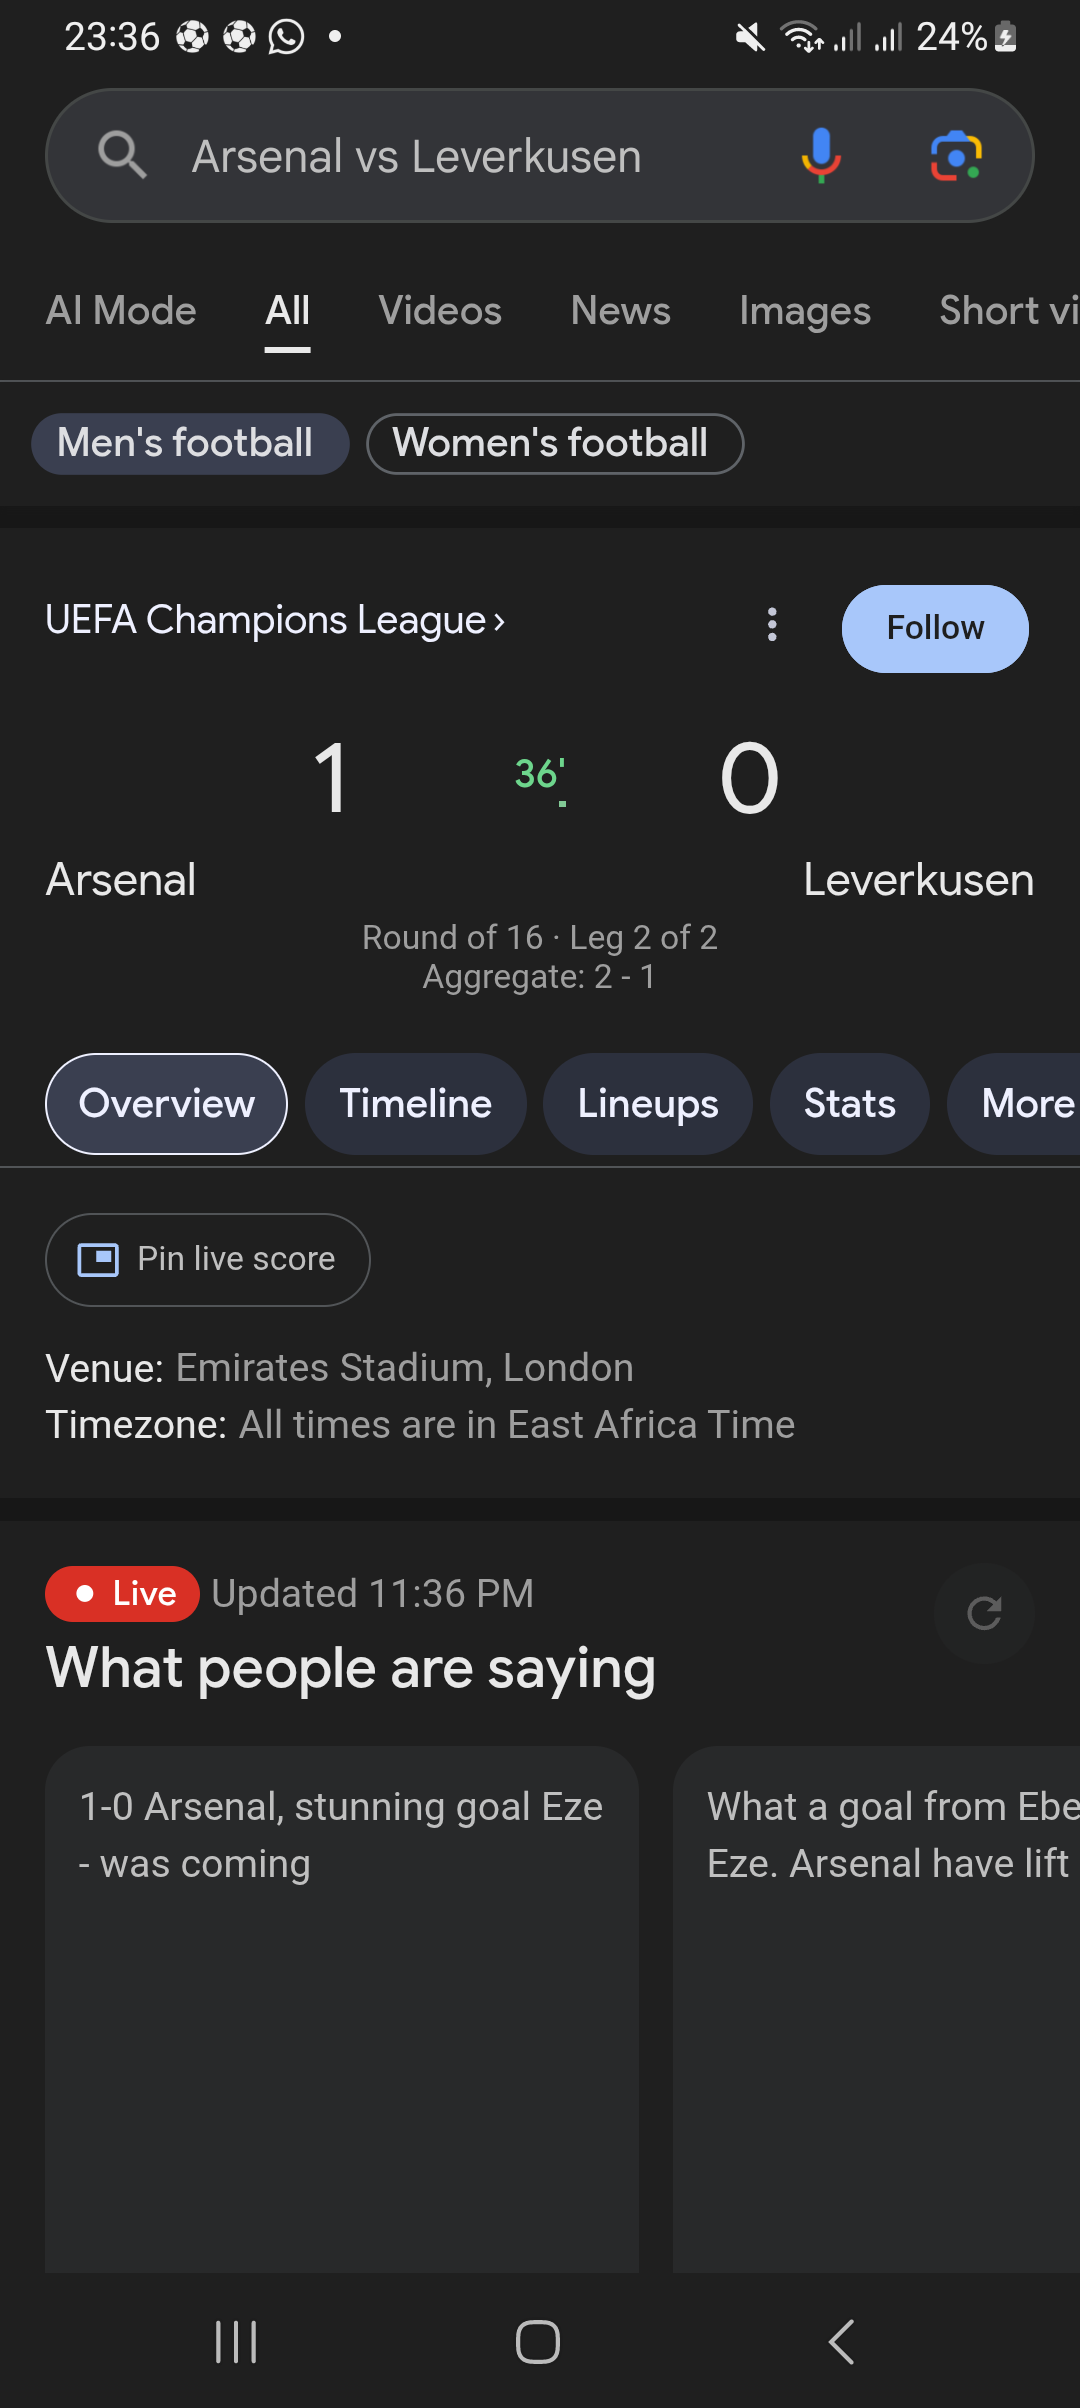
Task: Tap the voice search microphone icon
Action: coord(821,156)
